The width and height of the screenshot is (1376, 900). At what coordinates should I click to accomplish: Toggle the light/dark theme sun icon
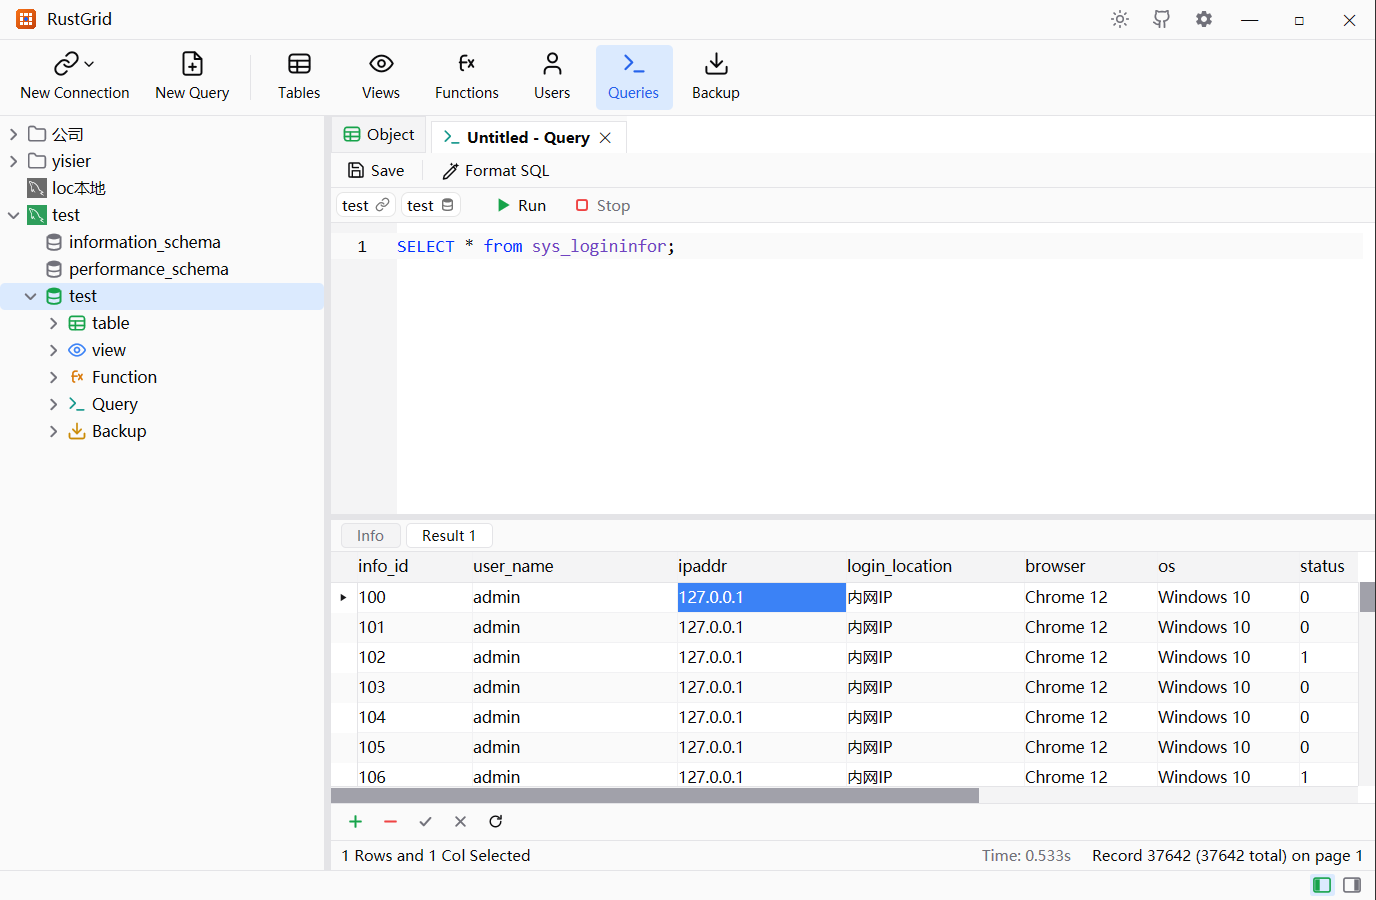pyautogui.click(x=1120, y=19)
